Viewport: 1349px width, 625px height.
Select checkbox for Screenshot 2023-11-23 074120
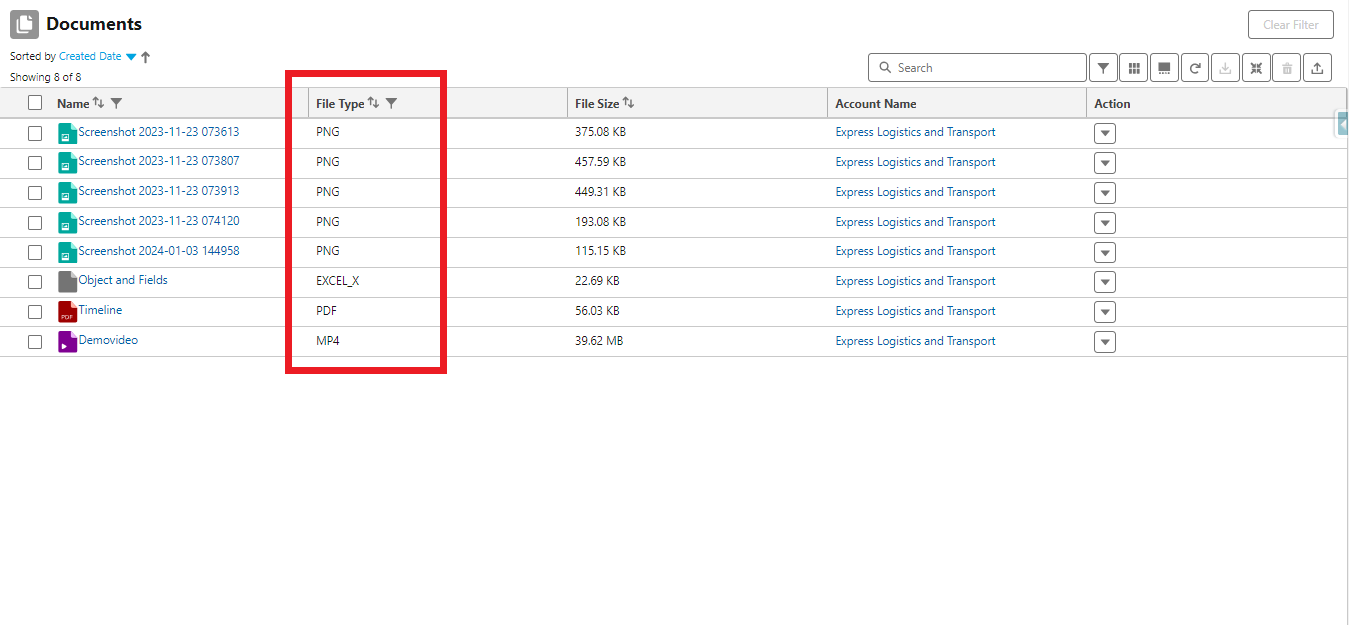(x=35, y=222)
